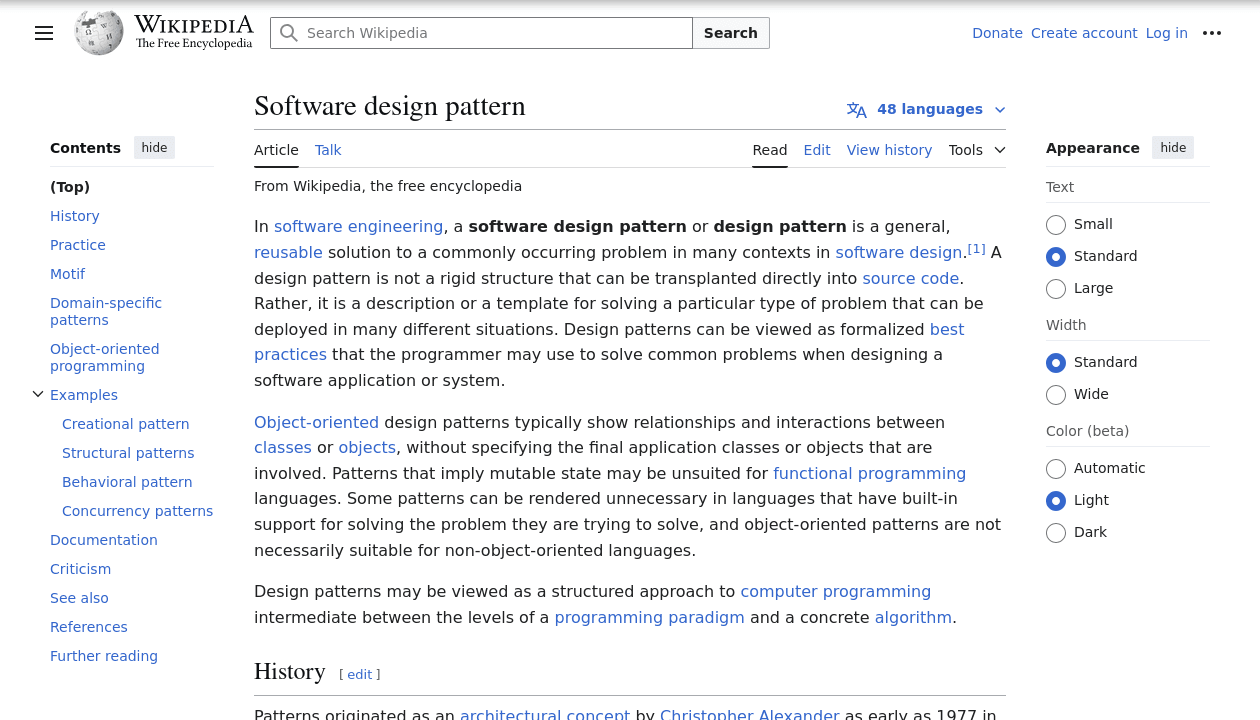1260x720 pixels.
Task: Enable Wide width layout
Action: [1056, 395]
